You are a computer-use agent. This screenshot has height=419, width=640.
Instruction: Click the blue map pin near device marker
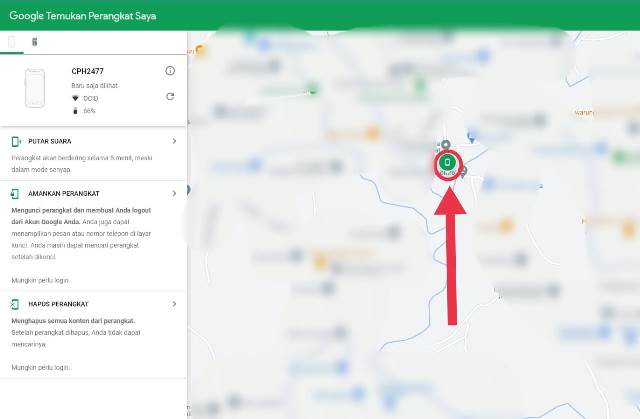tap(472, 137)
